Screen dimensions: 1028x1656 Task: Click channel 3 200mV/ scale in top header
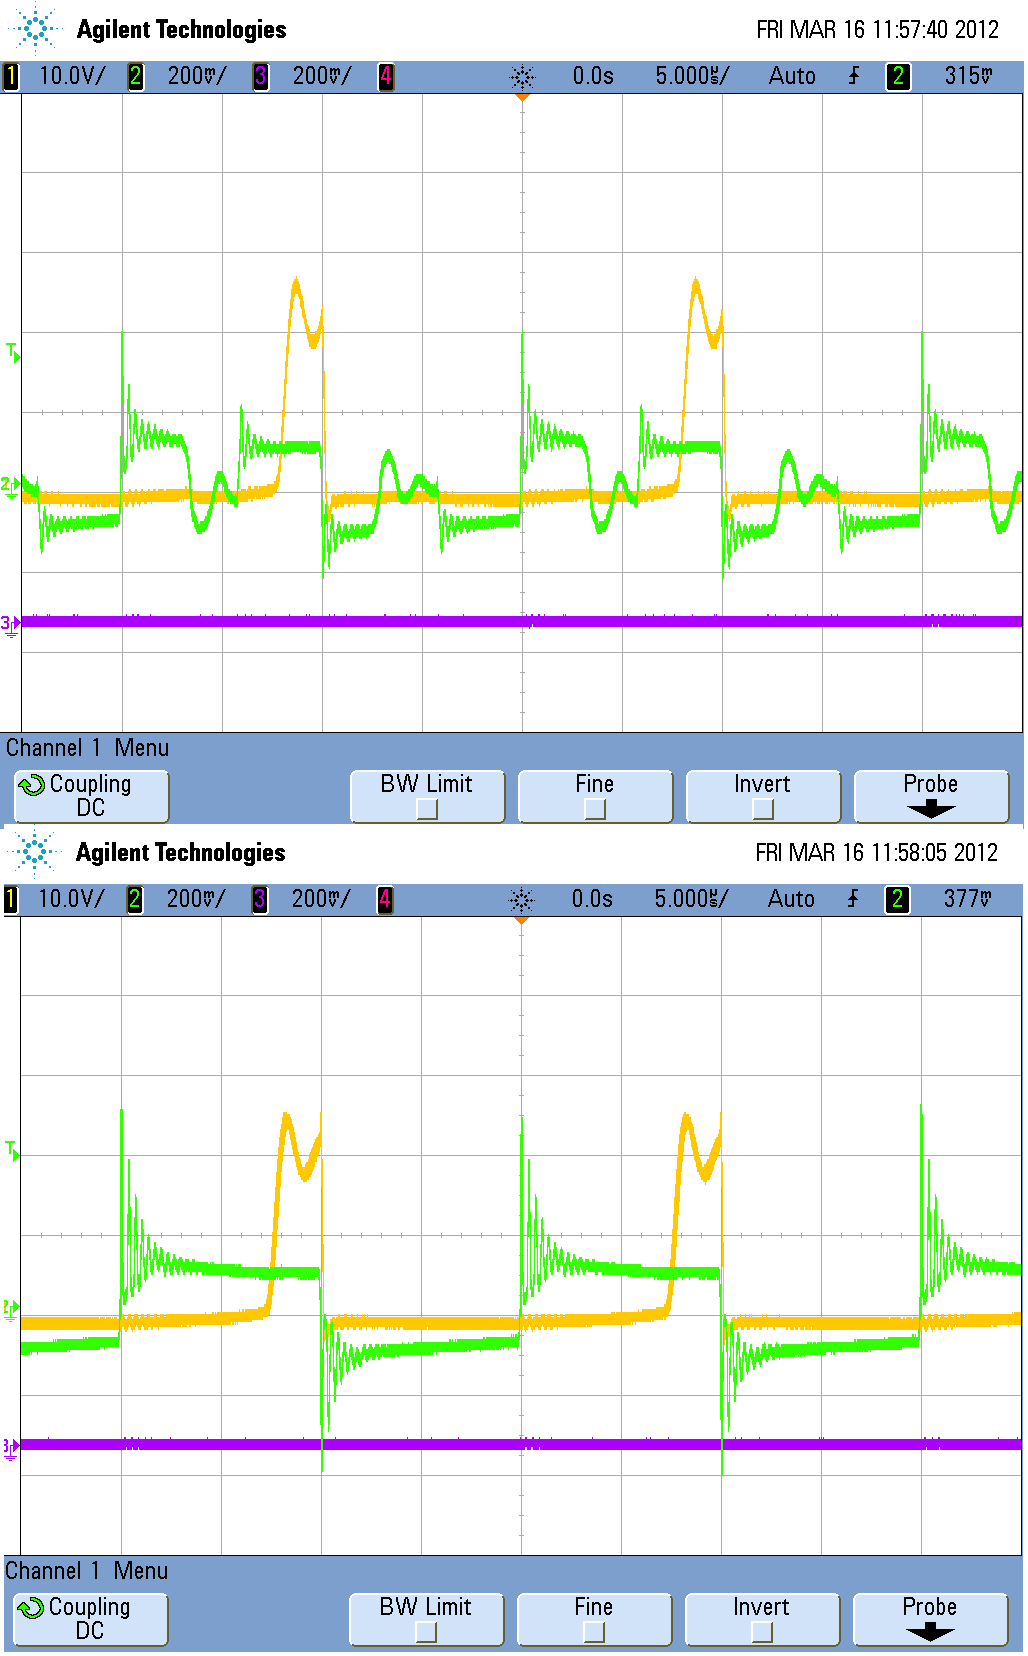point(322,76)
